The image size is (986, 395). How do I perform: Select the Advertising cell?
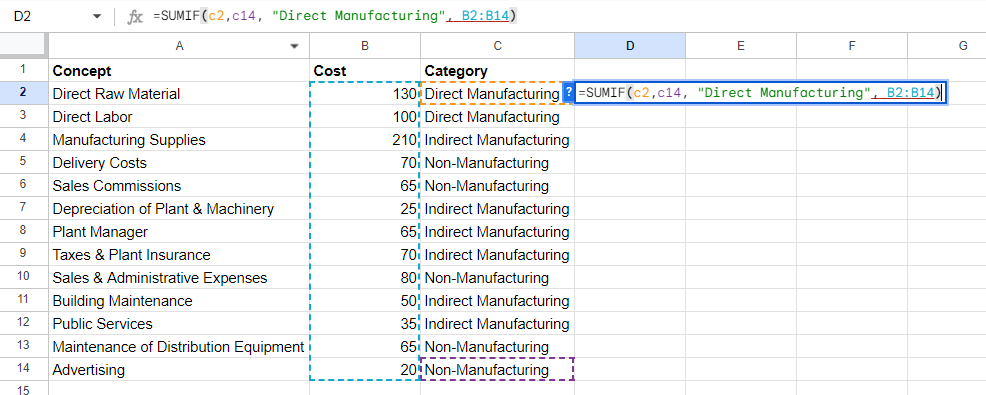click(x=179, y=370)
